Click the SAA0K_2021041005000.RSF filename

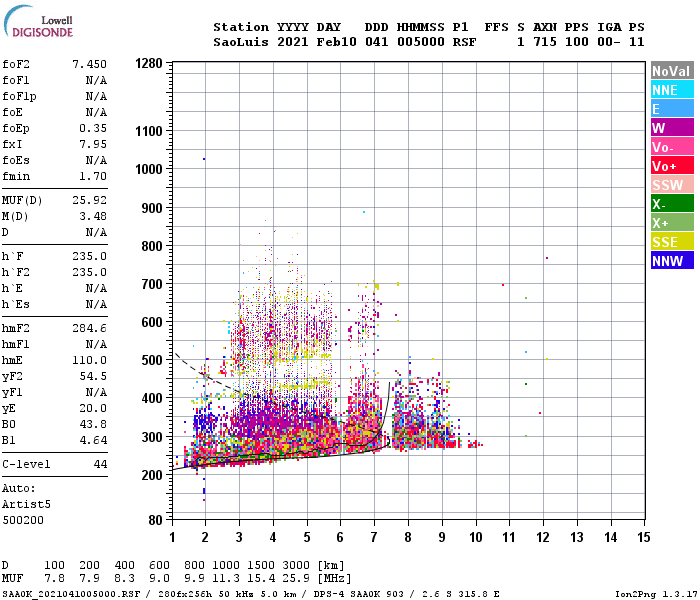[x=71, y=594]
